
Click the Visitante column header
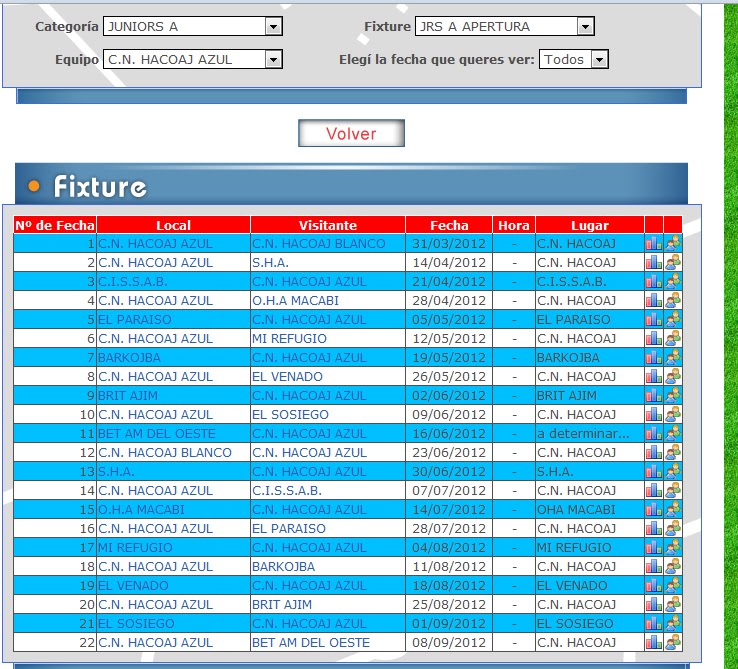[328, 225]
